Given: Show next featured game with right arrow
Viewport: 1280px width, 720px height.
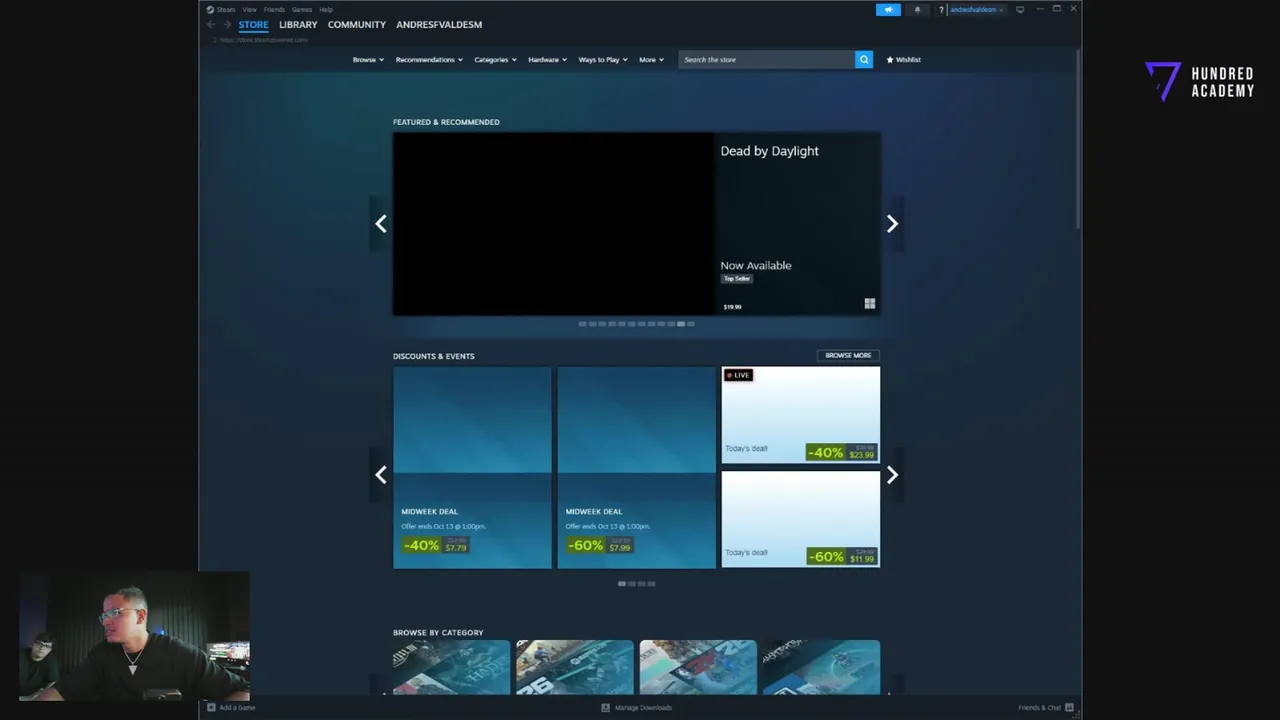Looking at the screenshot, I should 892,224.
